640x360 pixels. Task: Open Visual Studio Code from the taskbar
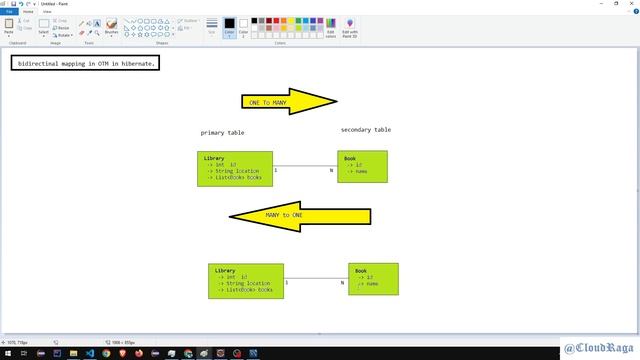point(90,353)
